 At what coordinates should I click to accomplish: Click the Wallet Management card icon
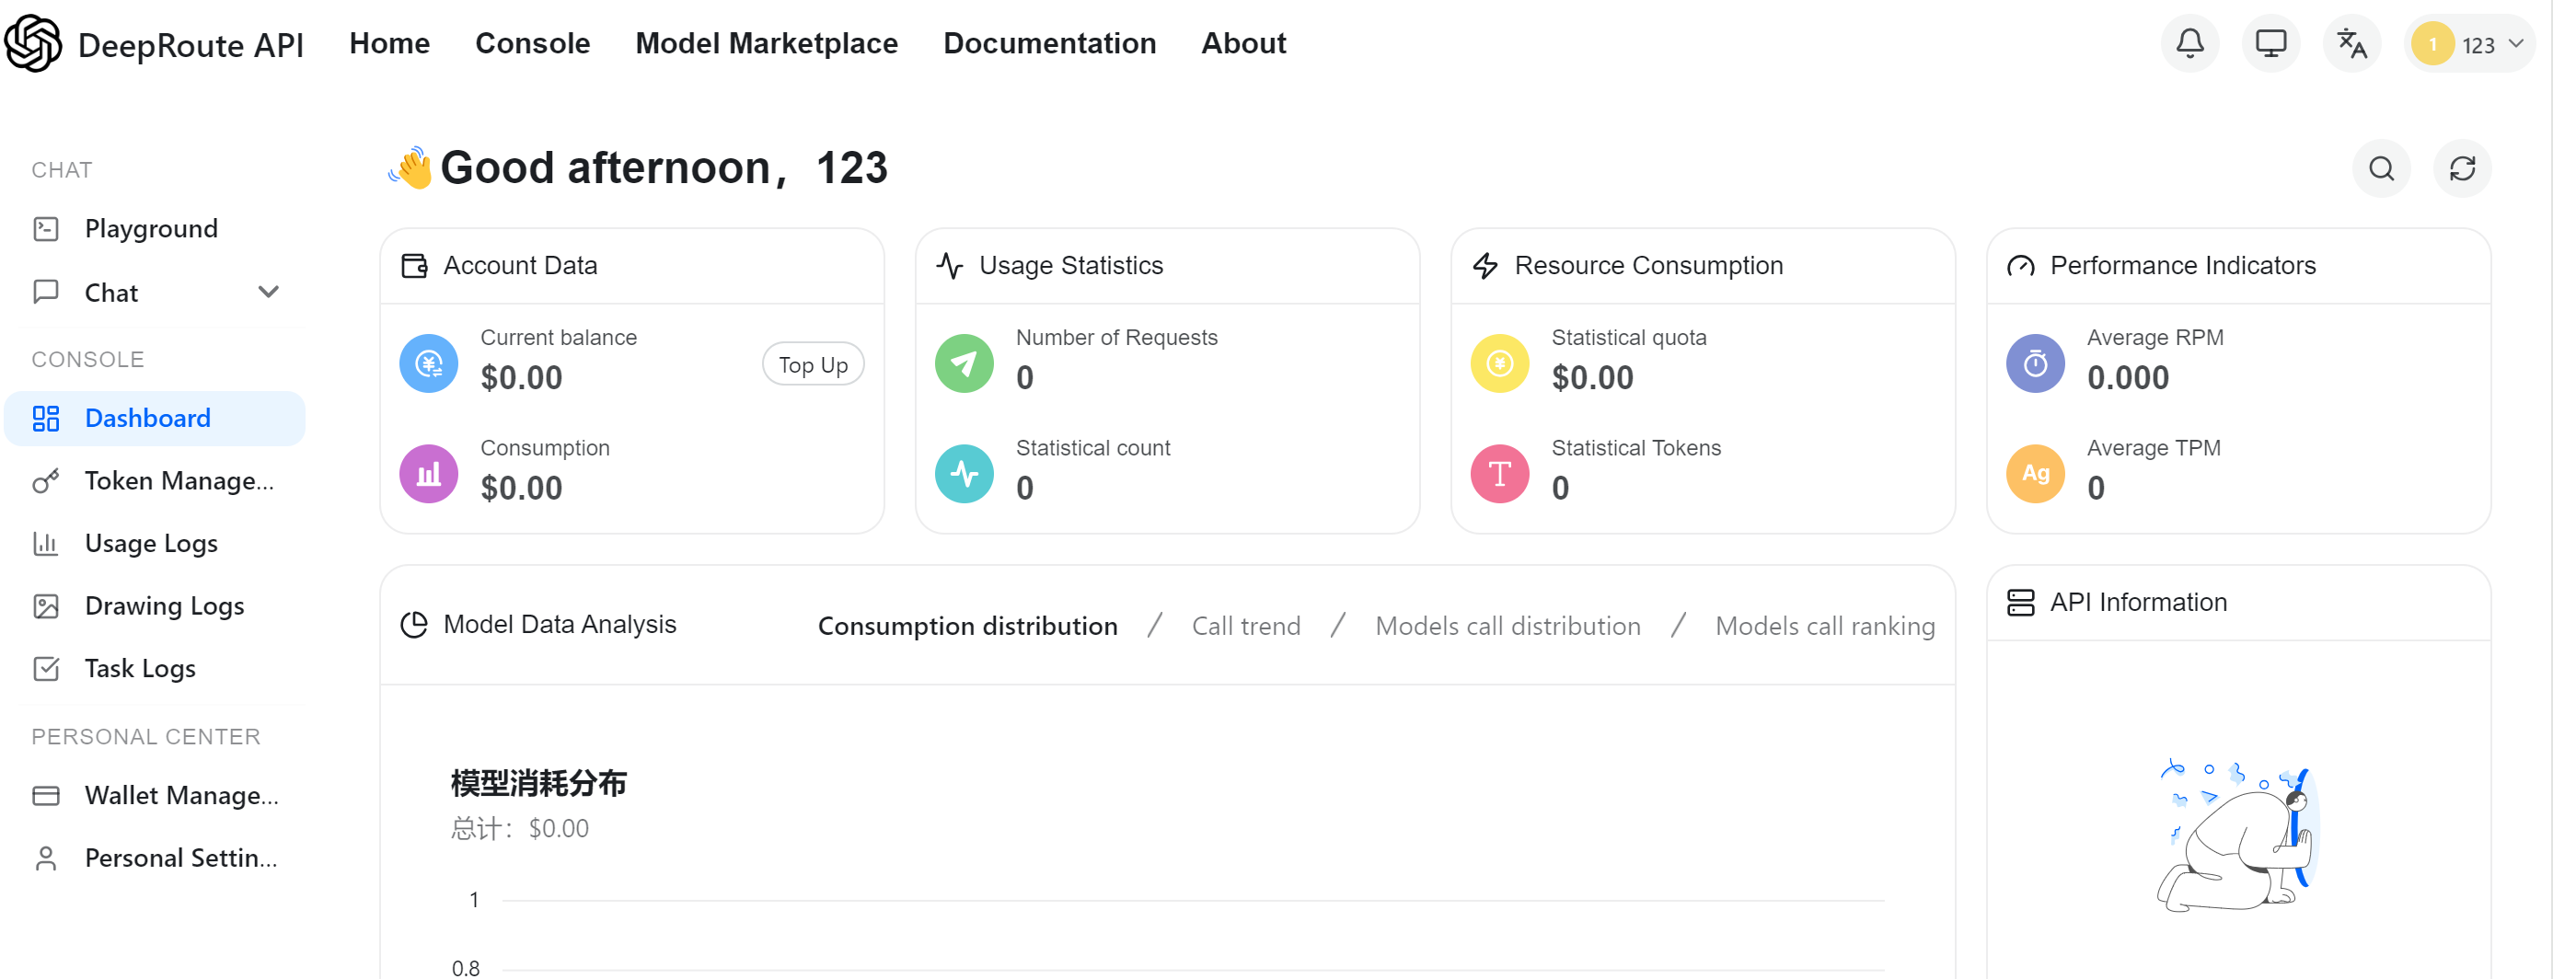tap(46, 795)
